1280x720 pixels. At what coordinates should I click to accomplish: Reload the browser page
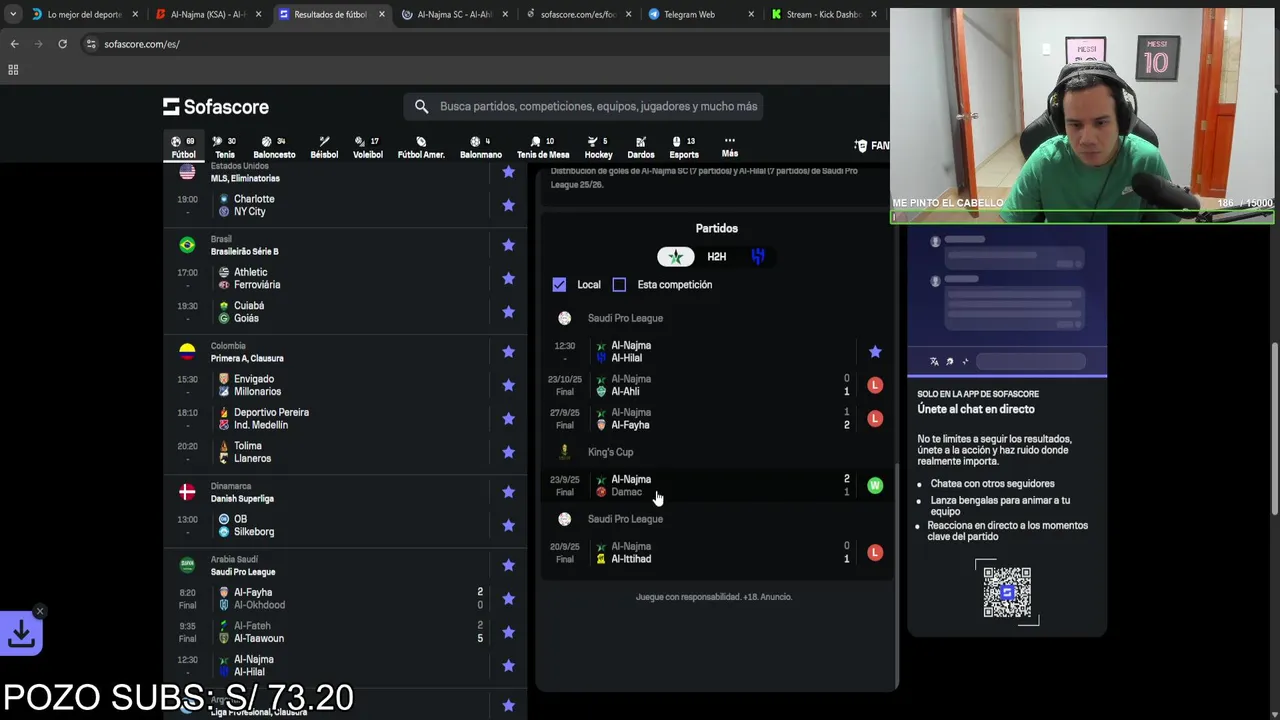click(x=62, y=44)
